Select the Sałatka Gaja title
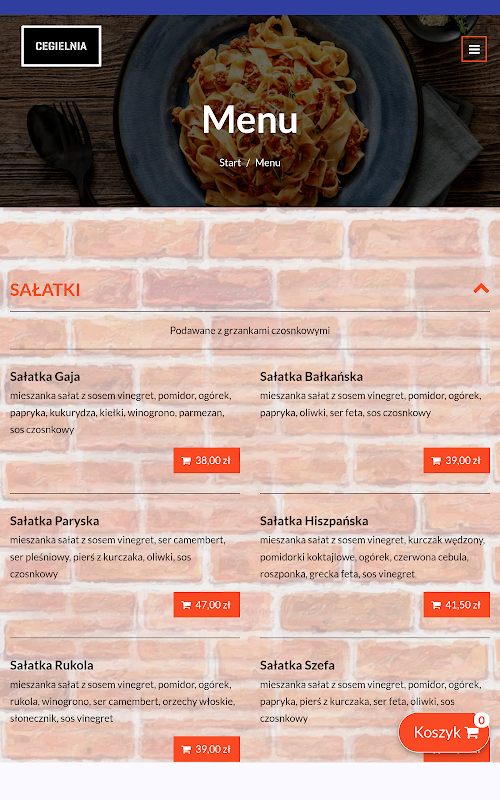Screen dimensions: 500x800 45,377
